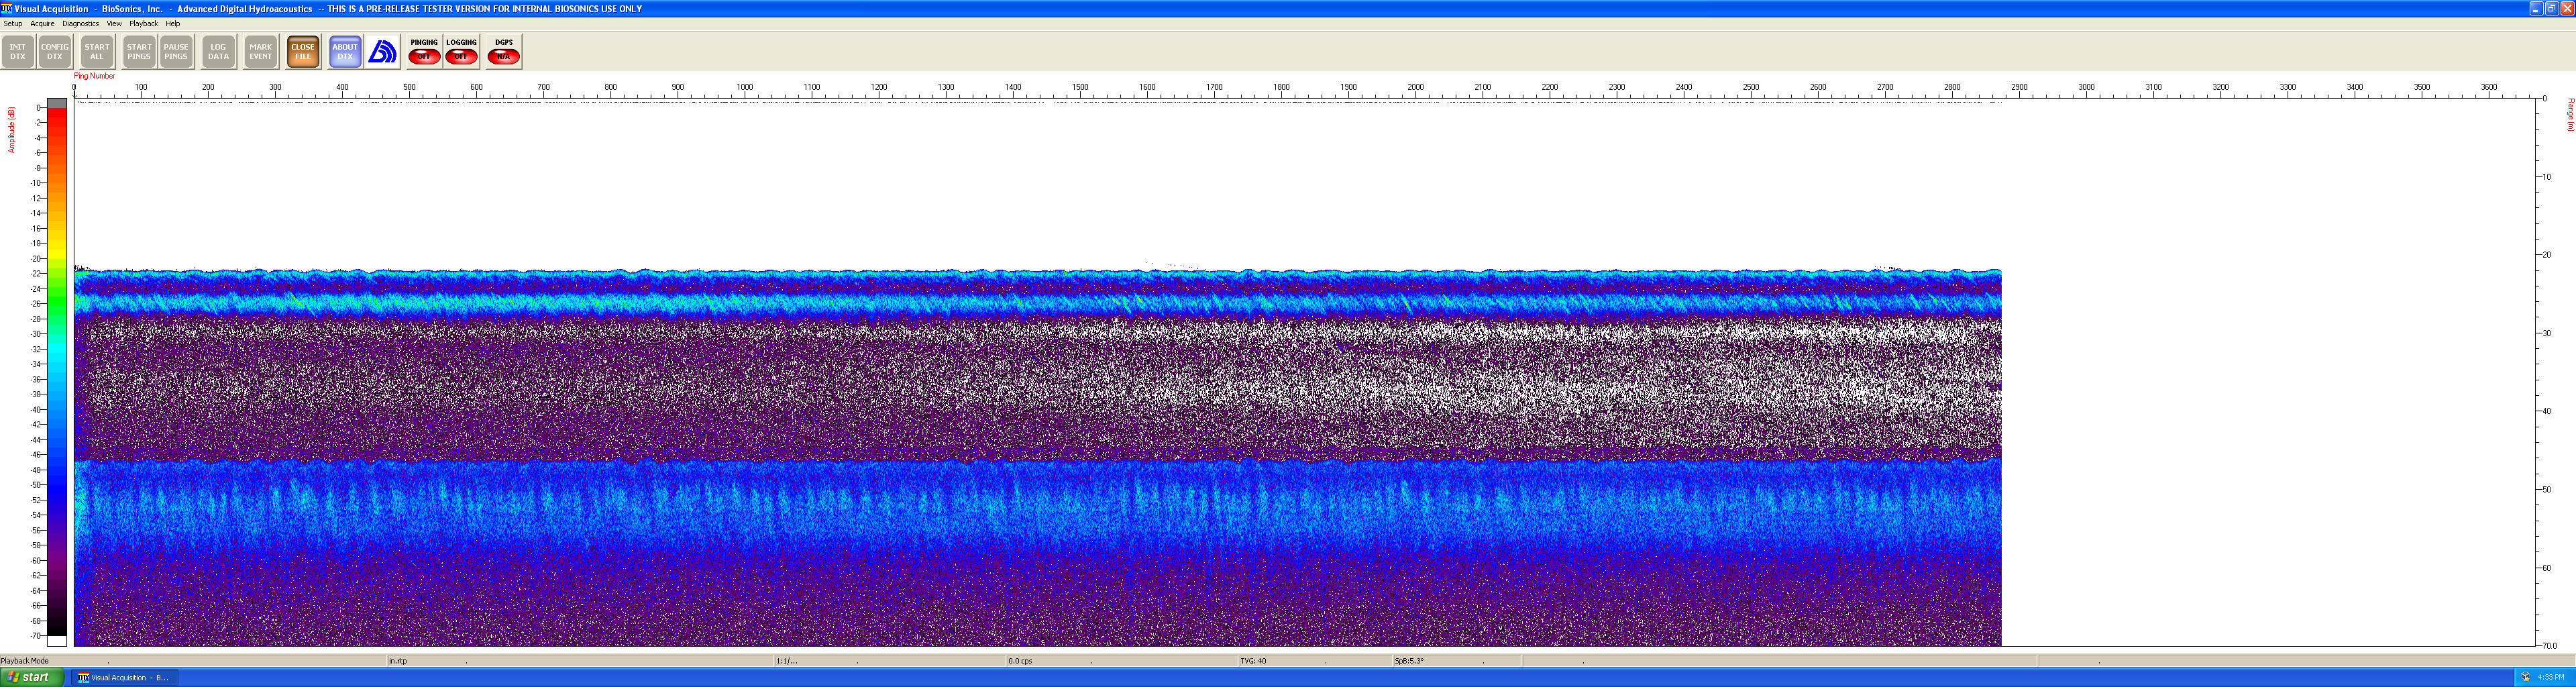The height and width of the screenshot is (687, 2576).
Task: Open the Setup menu
Action: tap(13, 24)
